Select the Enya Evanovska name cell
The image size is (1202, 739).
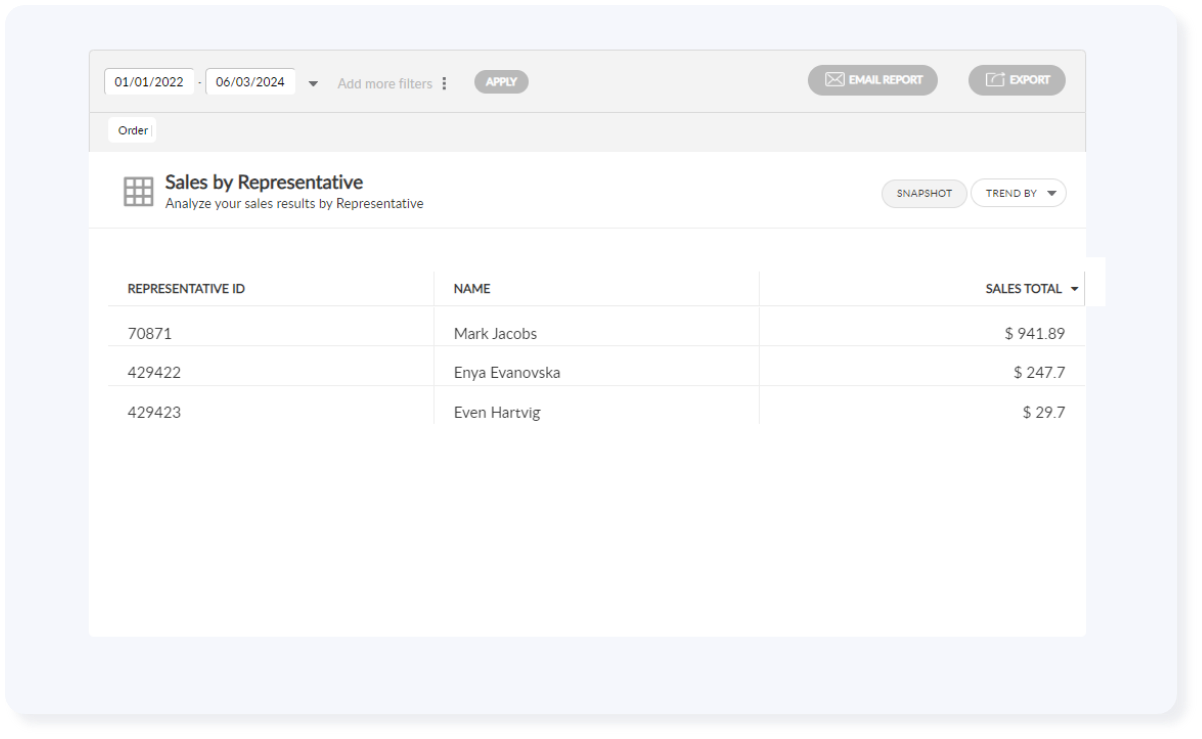[x=506, y=373]
